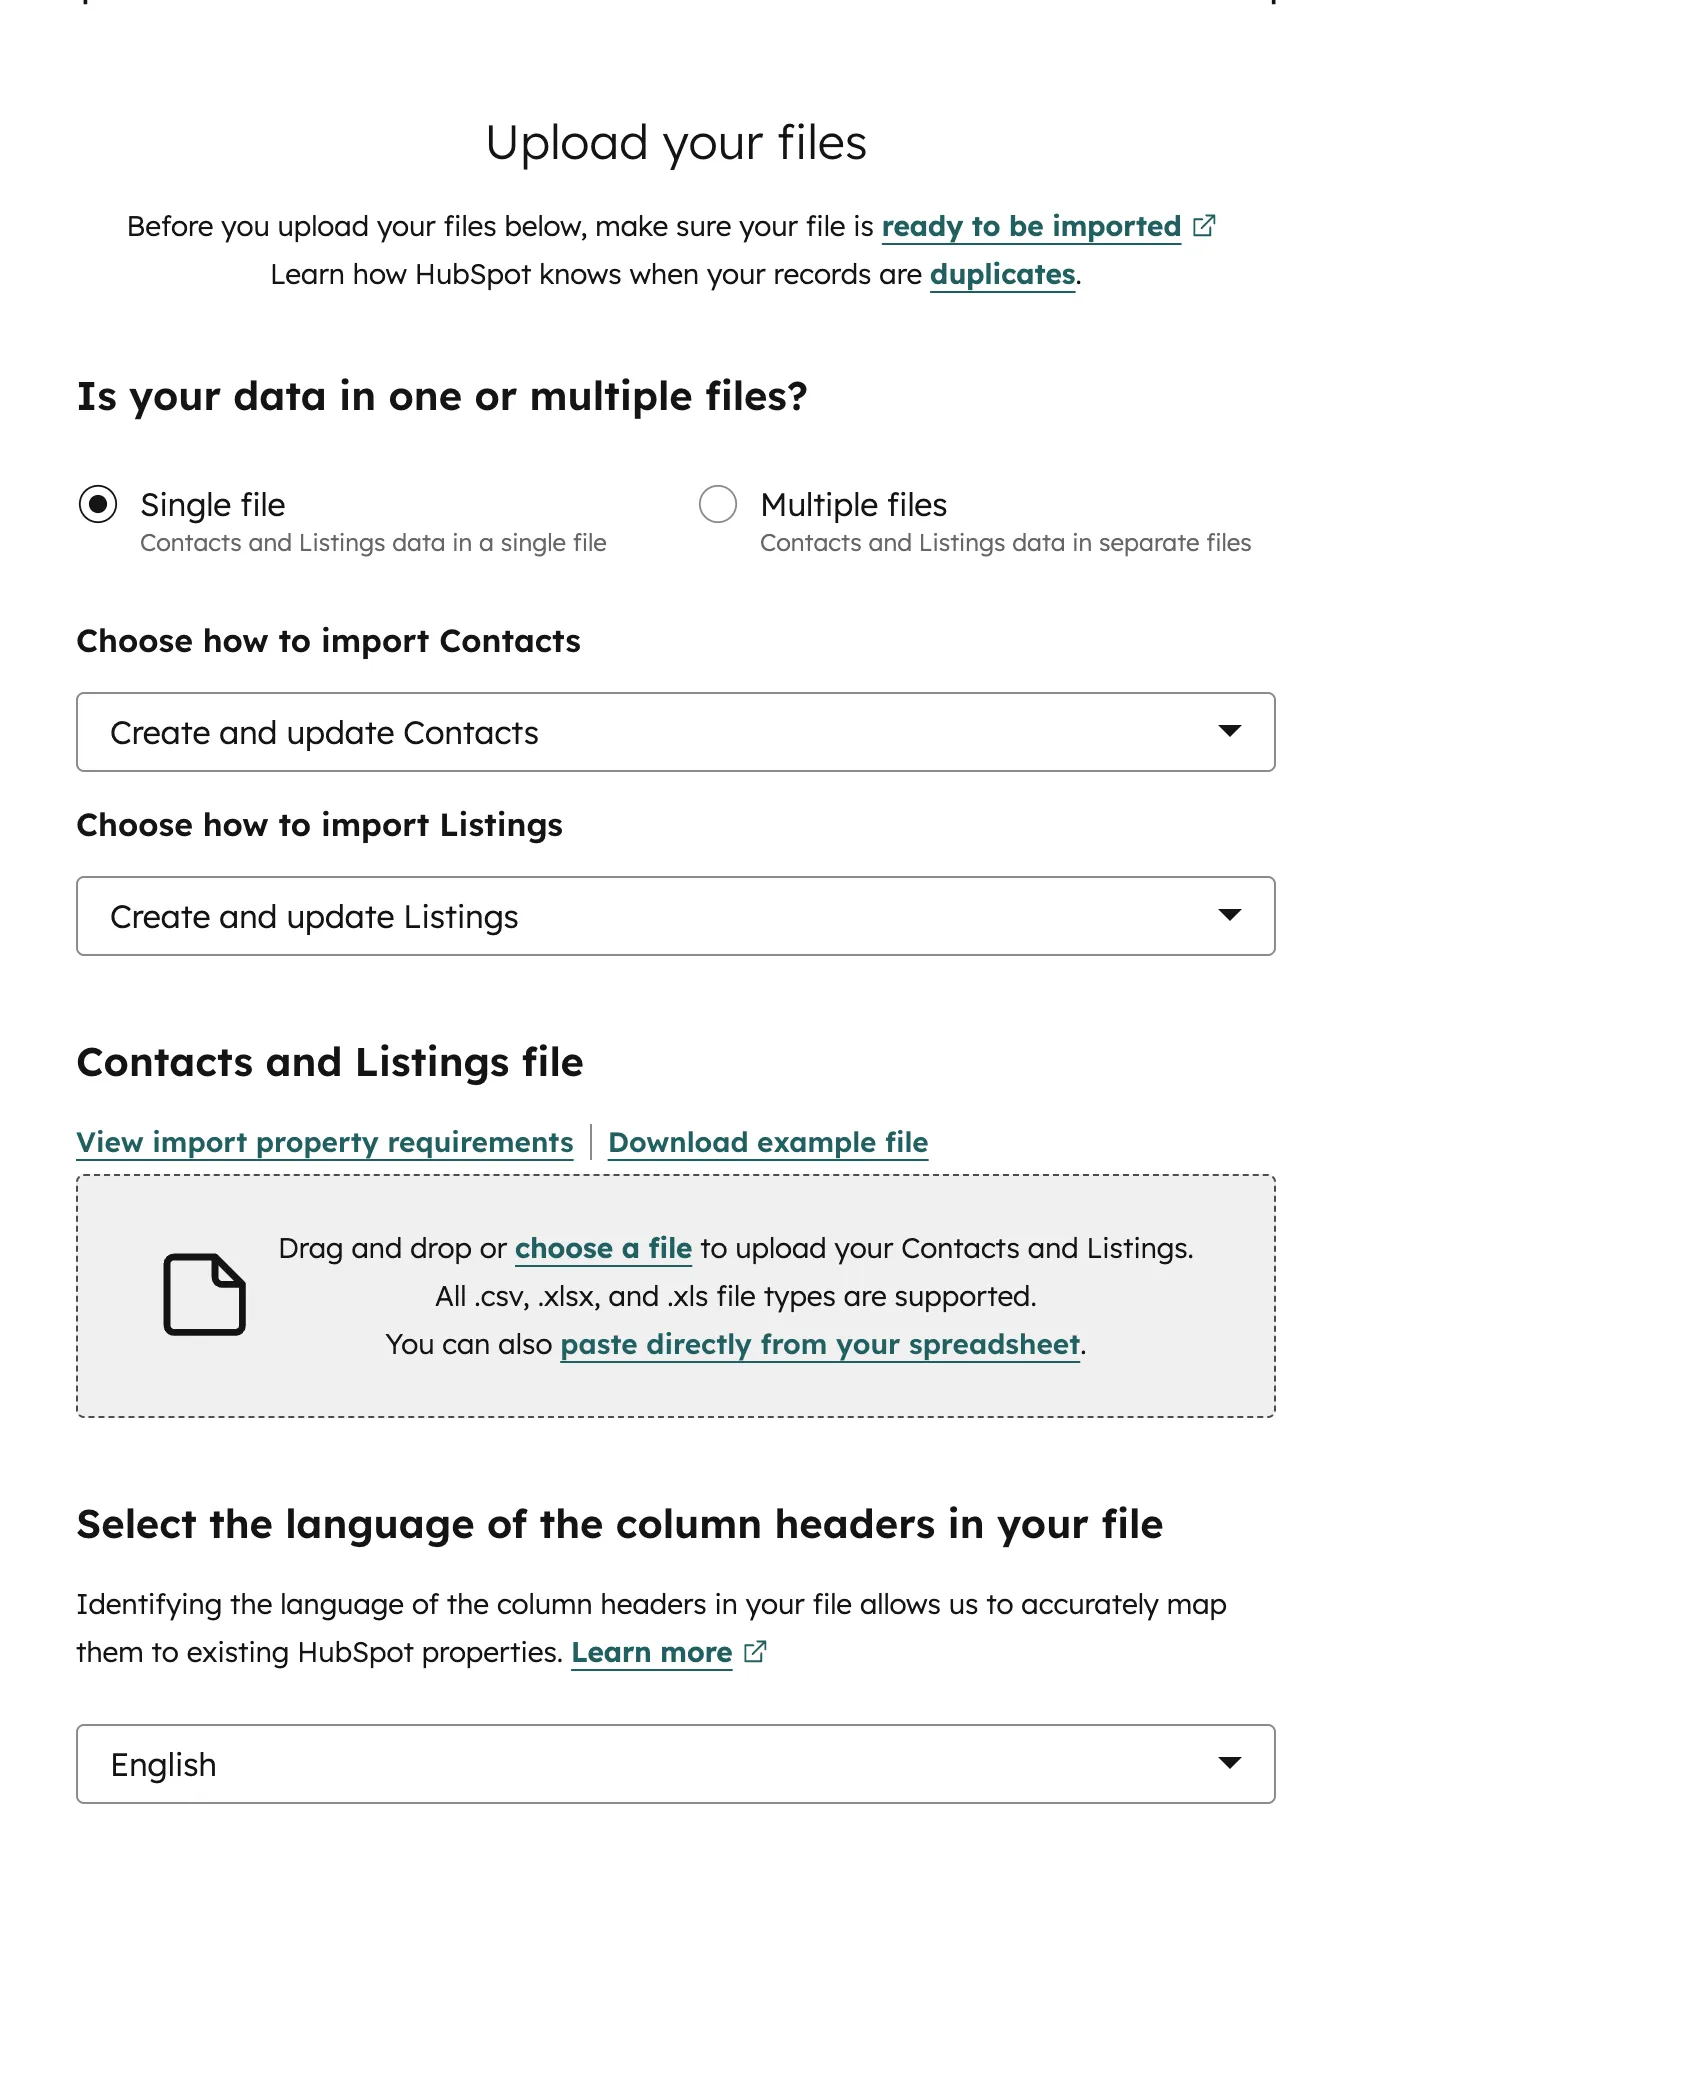
Task: Expand the chevron on the Contacts import selector
Action: pyautogui.click(x=1231, y=732)
